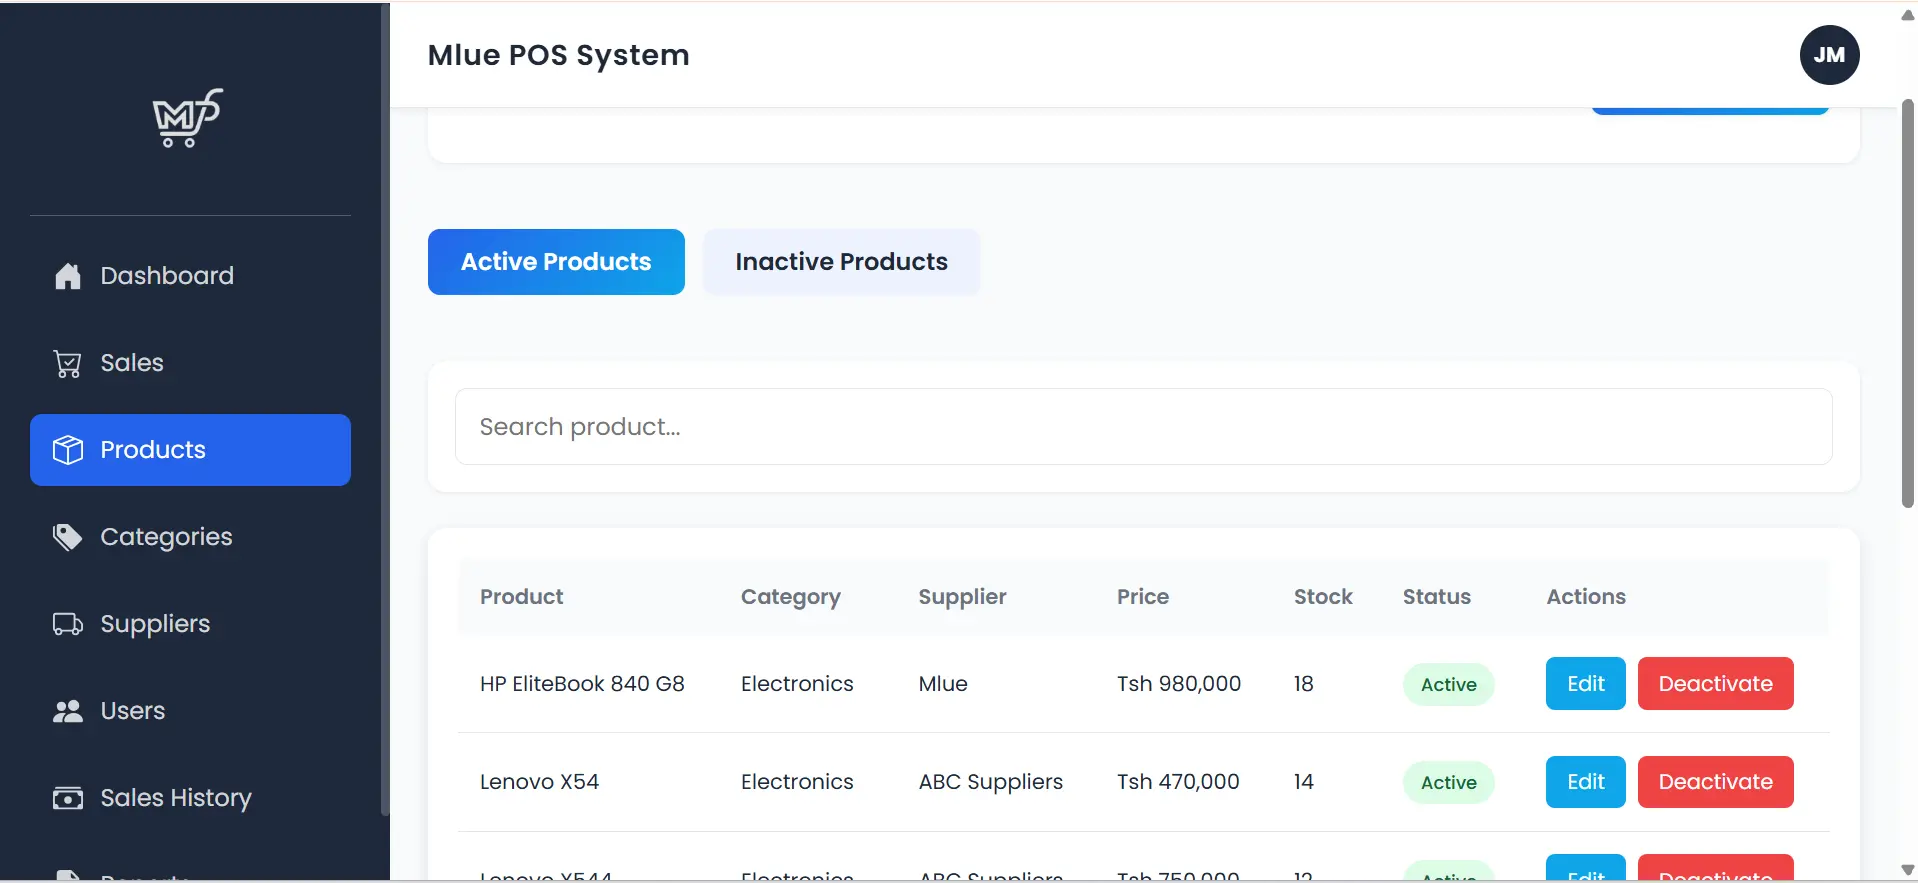Viewport: 1918px width, 883px height.
Task: Click the Product column header
Action: point(521,597)
